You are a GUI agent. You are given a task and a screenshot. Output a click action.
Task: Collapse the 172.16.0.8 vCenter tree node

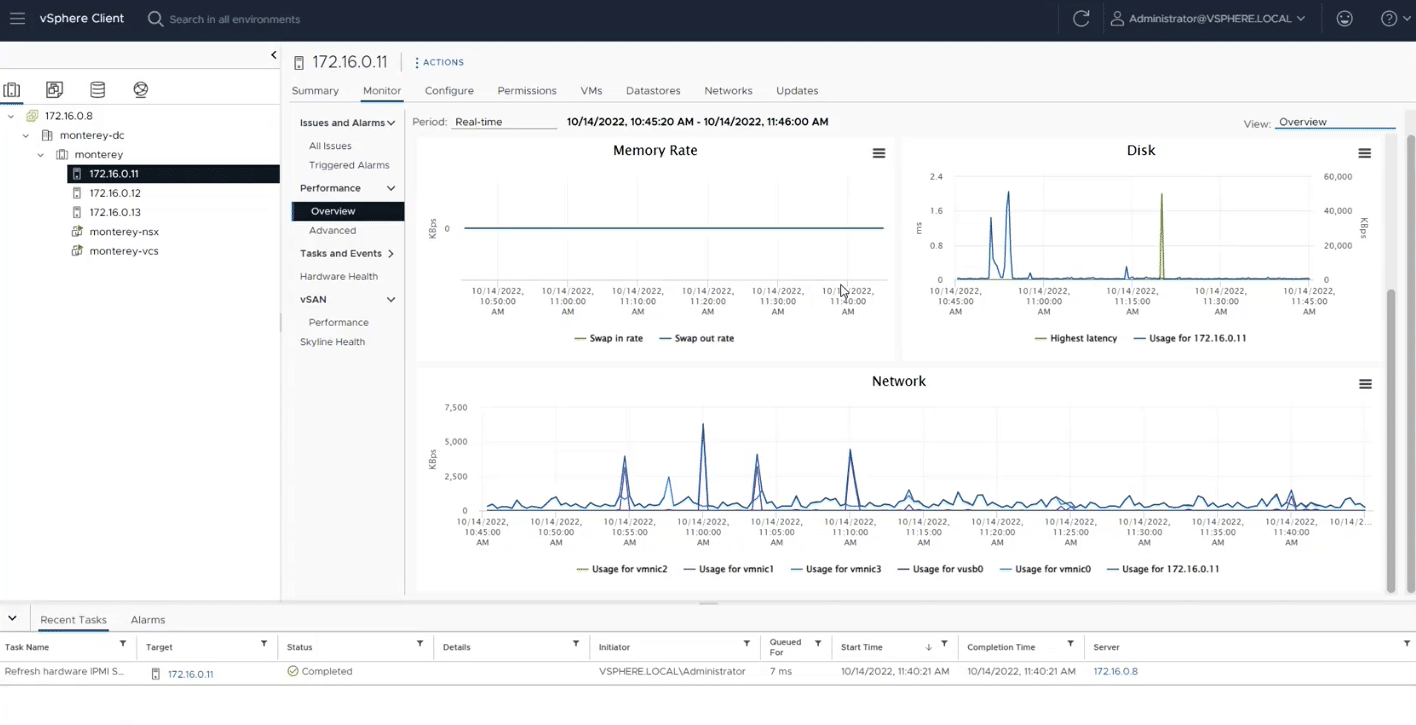11,116
